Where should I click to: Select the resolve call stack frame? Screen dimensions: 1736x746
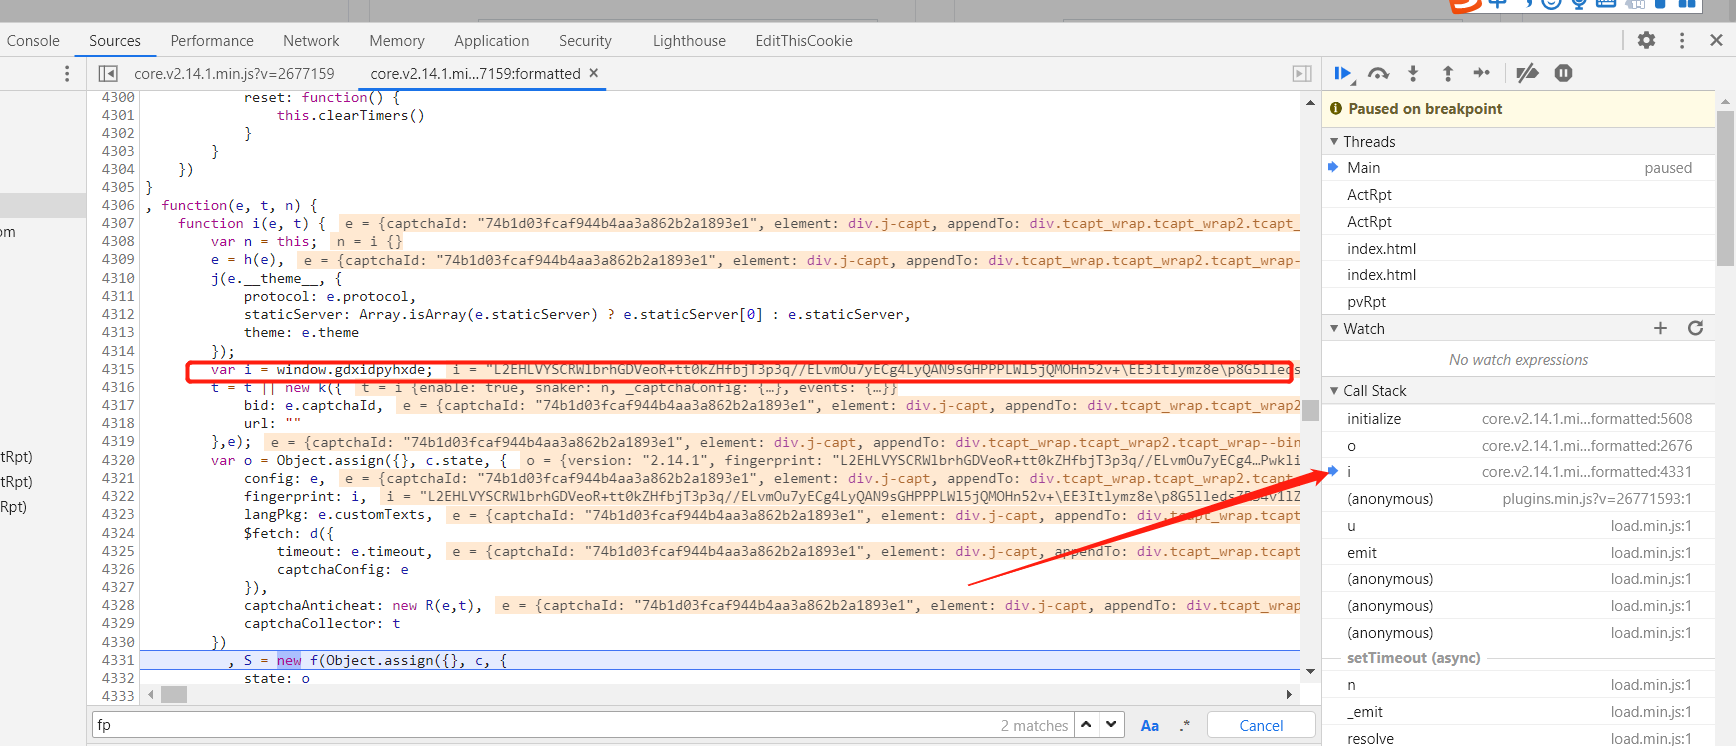click(x=1519, y=738)
